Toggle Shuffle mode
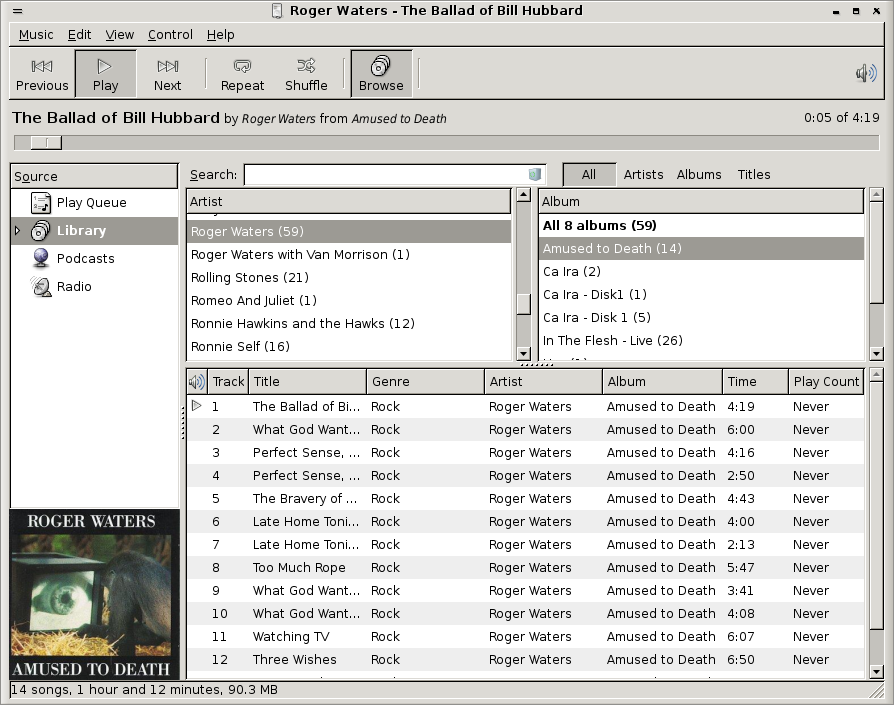Image resolution: width=894 pixels, height=705 pixels. pyautogui.click(x=306, y=75)
